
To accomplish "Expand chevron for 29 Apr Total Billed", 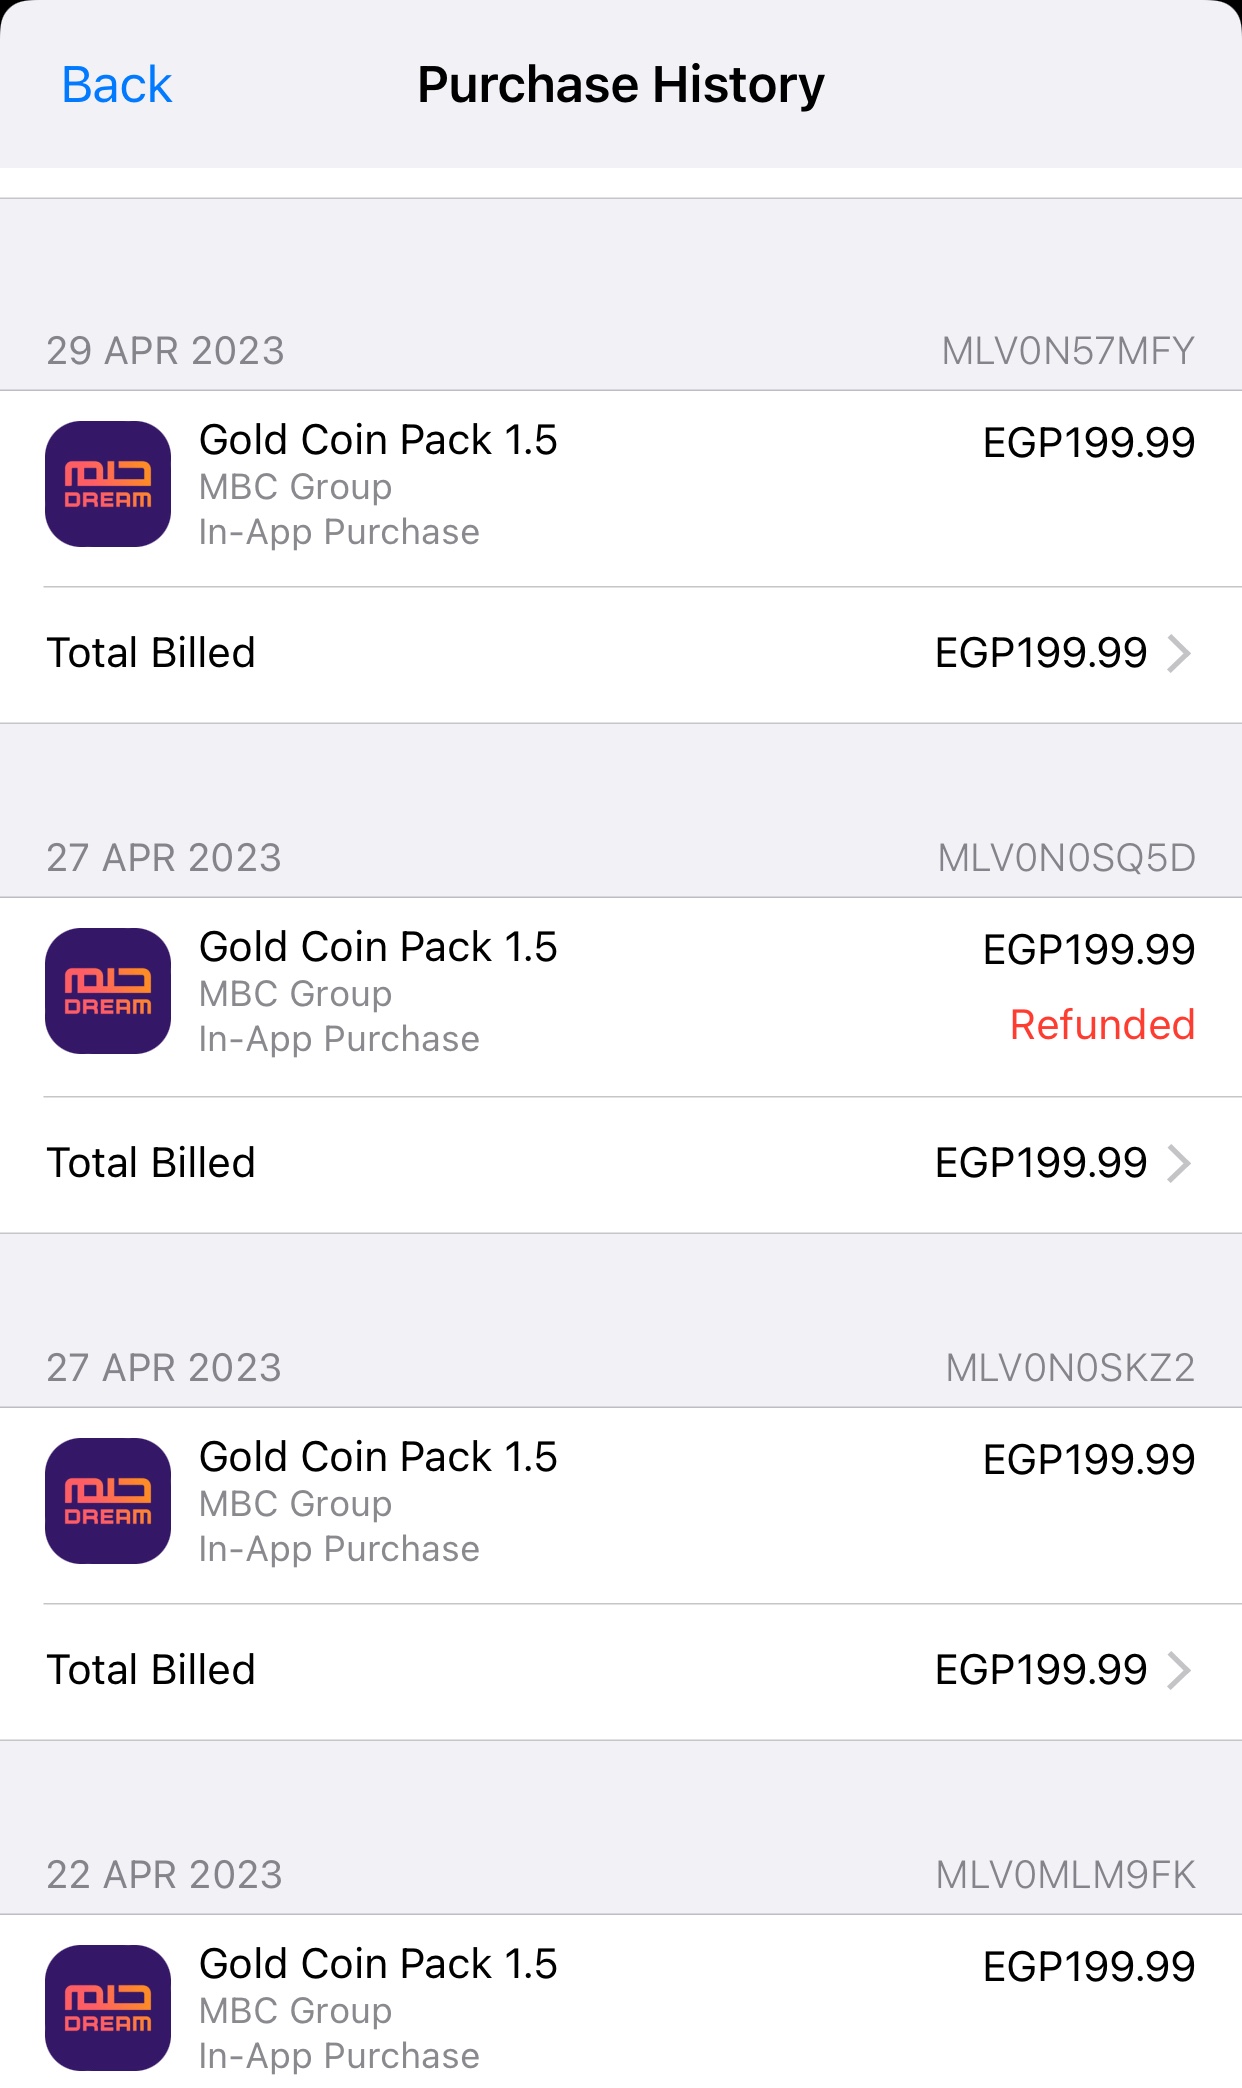I will tap(1180, 654).
